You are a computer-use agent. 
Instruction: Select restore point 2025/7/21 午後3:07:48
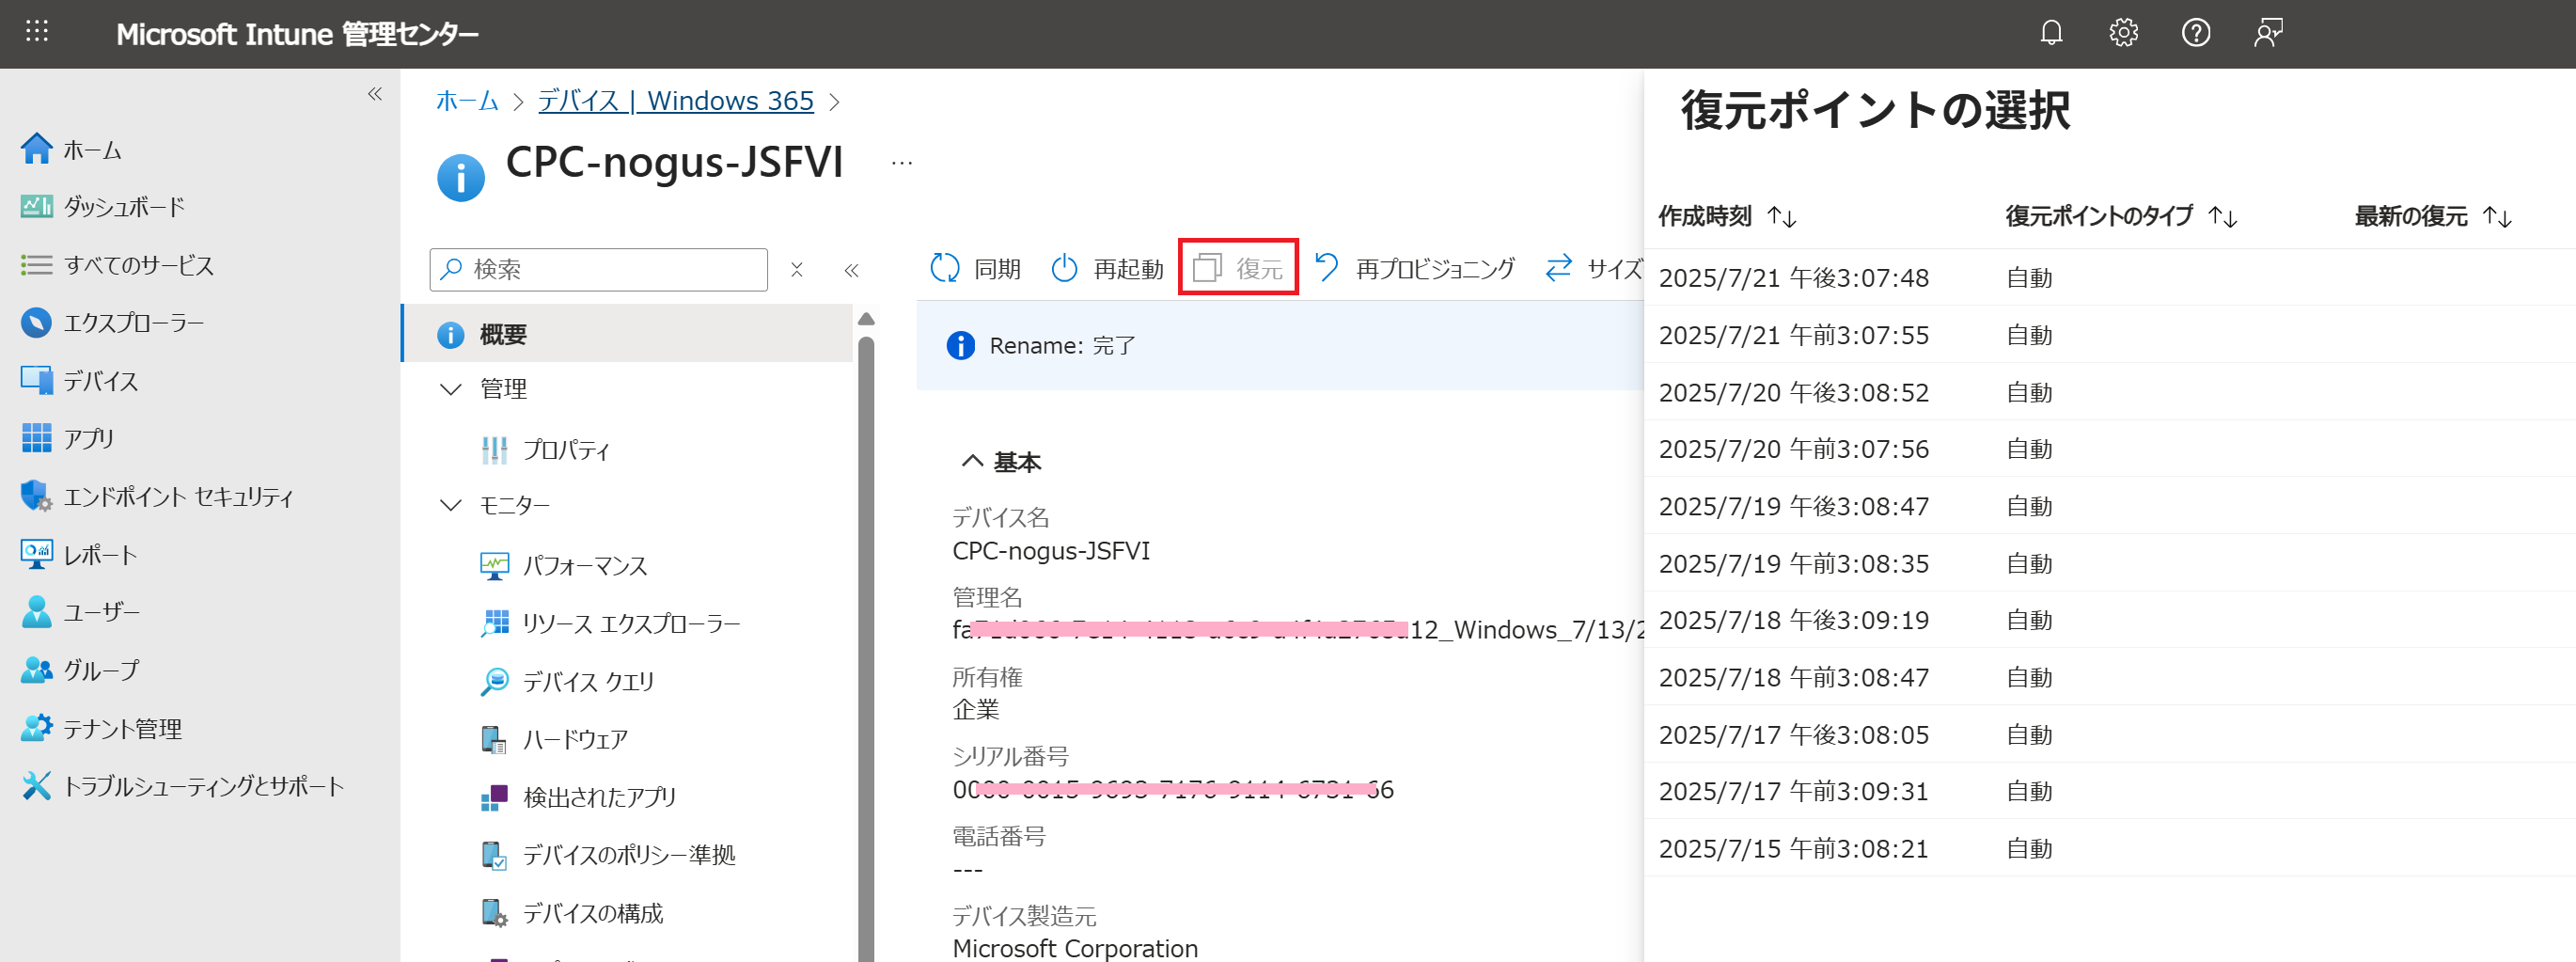pos(2110,278)
